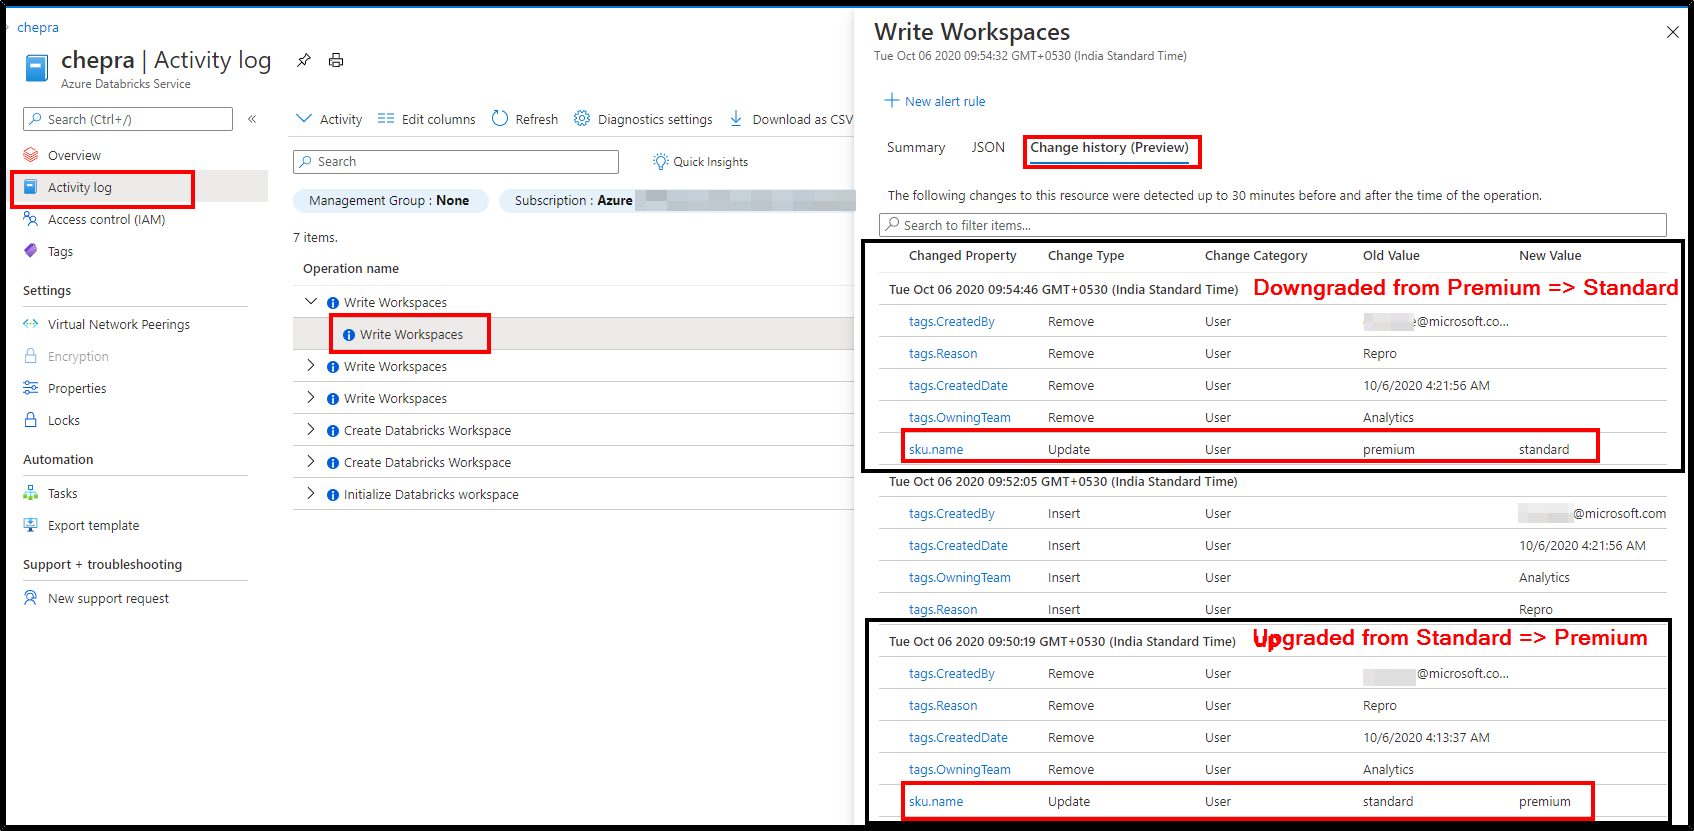
Task: Open Quick Insights
Action: point(700,162)
